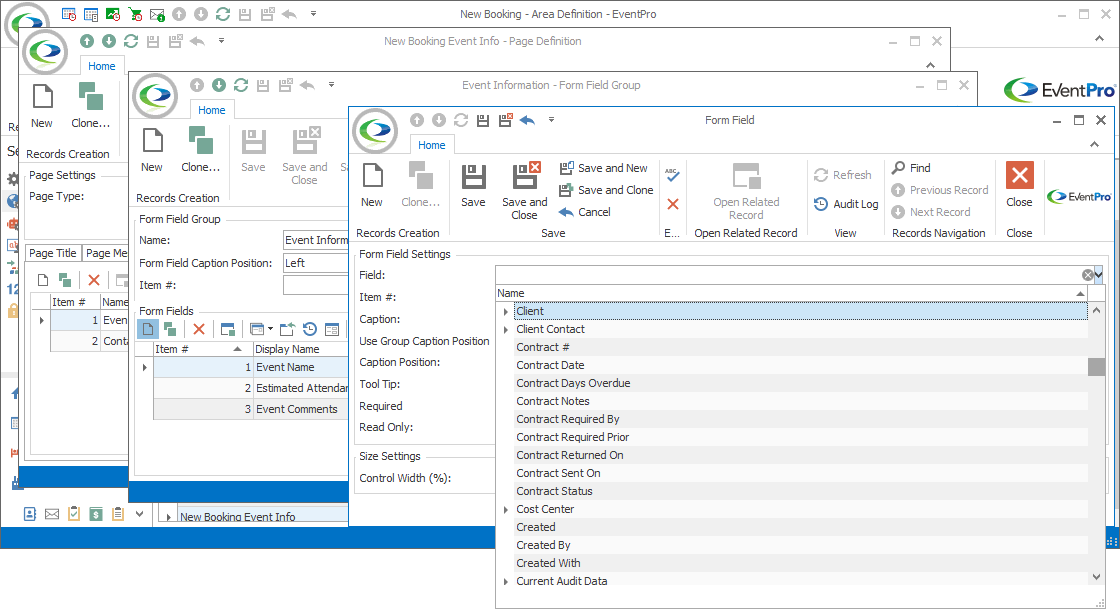Click the reset history icon in Form Fields toolbar
This screenshot has width=1120, height=609.
(309, 329)
